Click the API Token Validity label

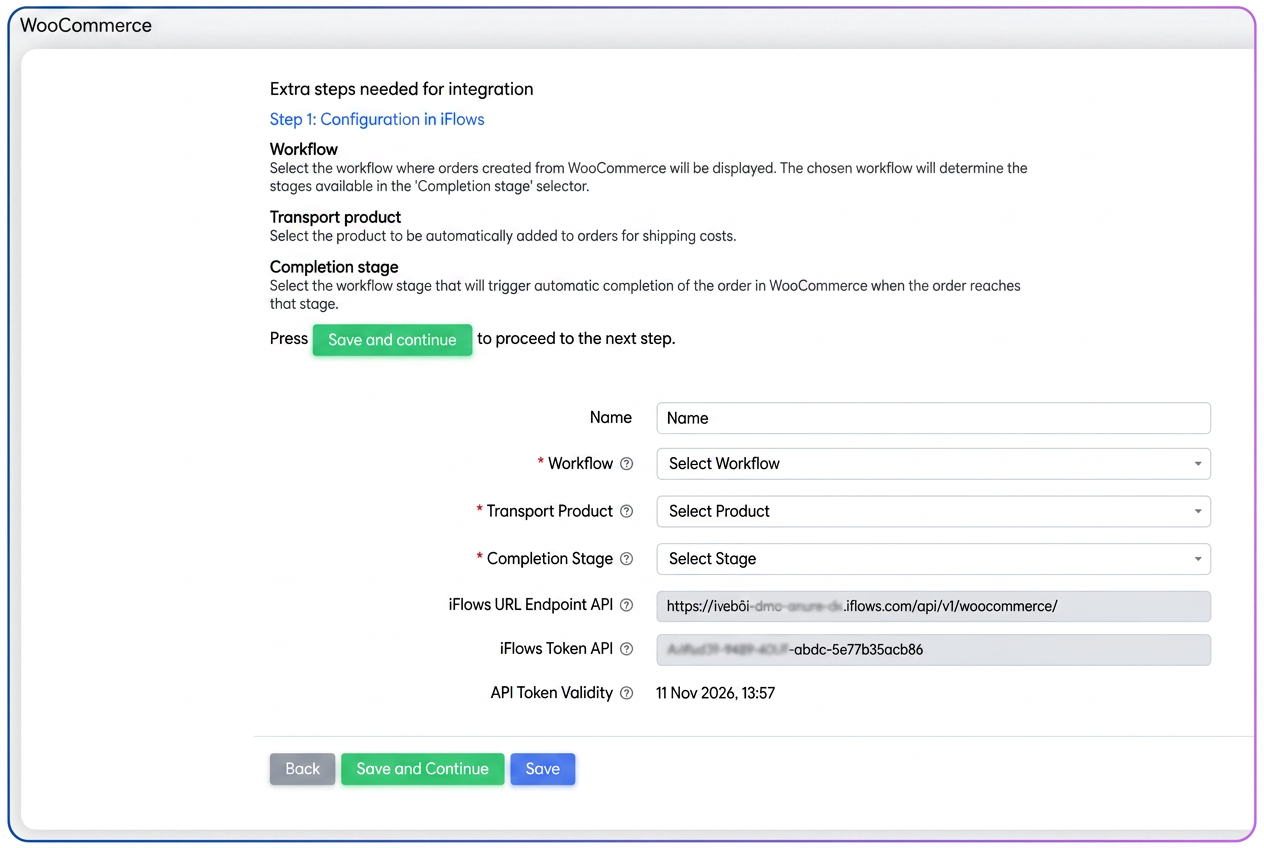(551, 693)
